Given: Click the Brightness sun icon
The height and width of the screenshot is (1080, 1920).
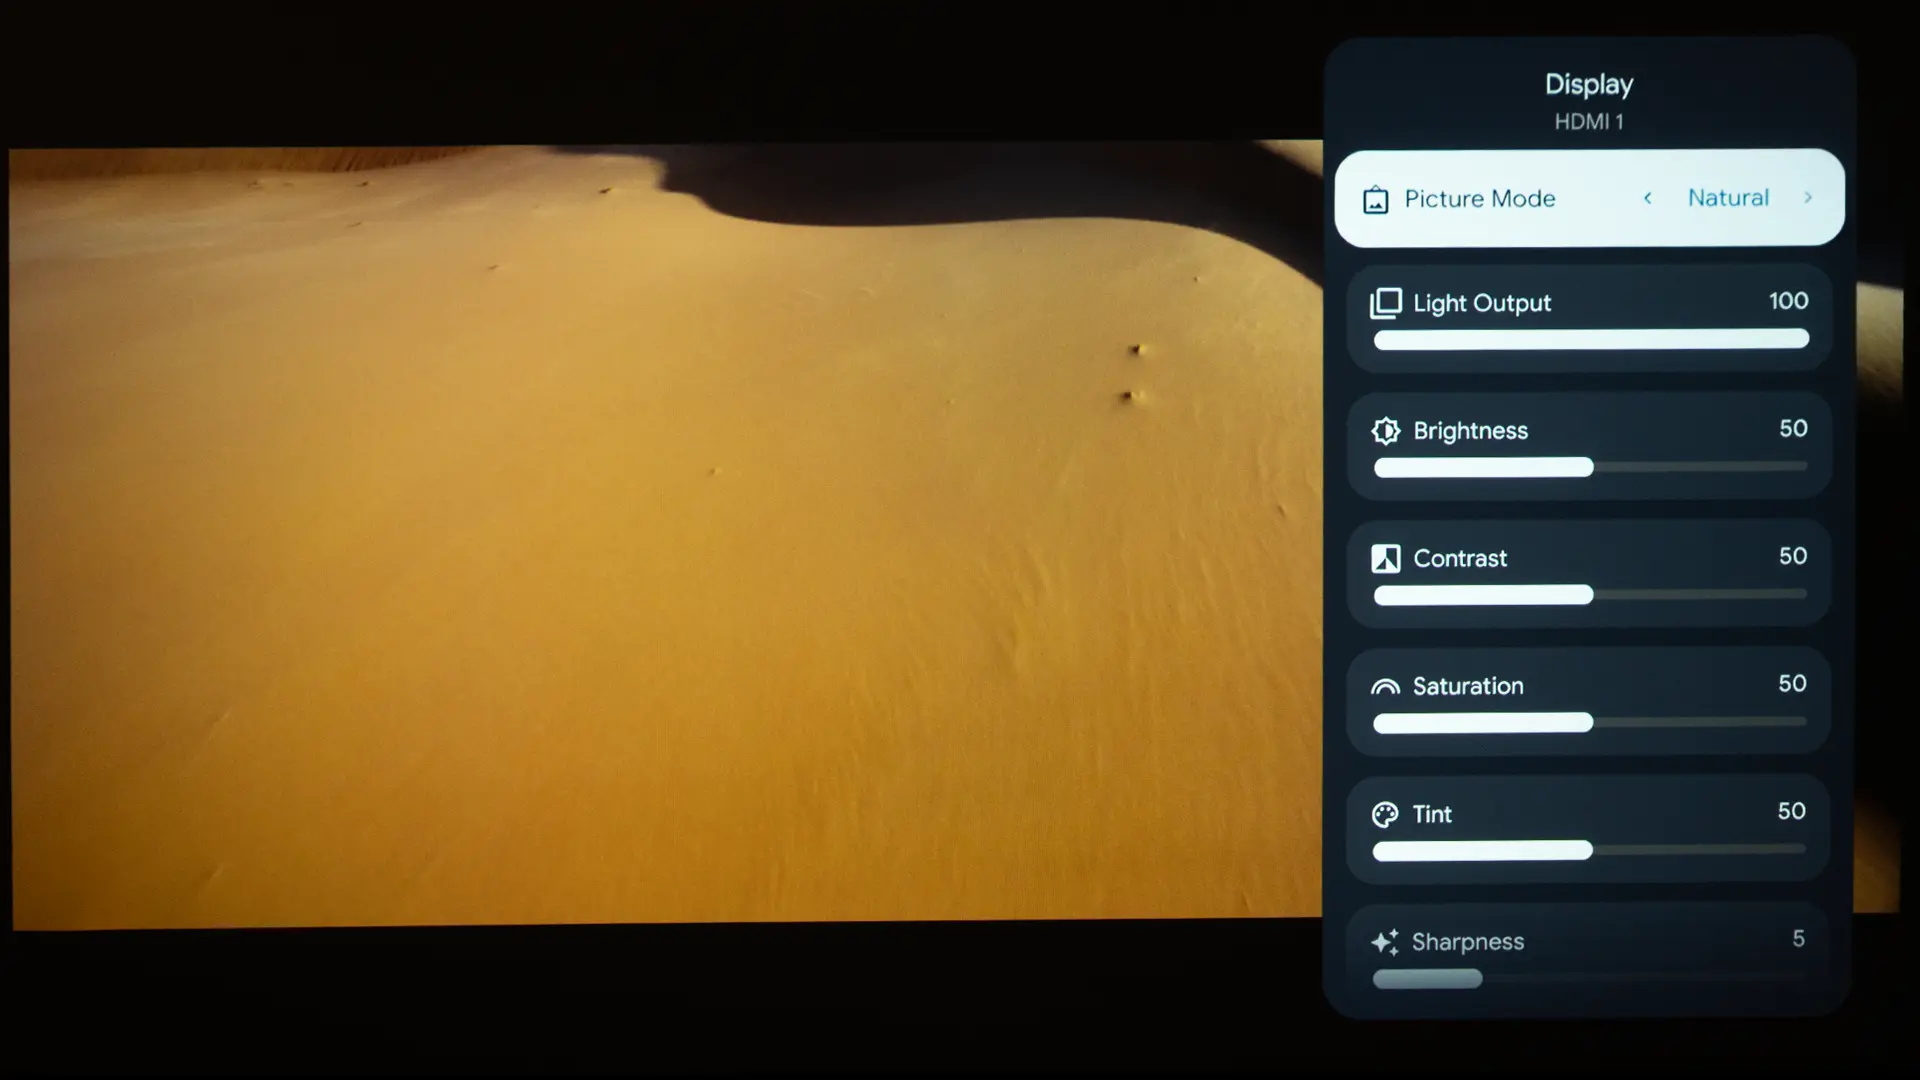Looking at the screenshot, I should [1386, 431].
